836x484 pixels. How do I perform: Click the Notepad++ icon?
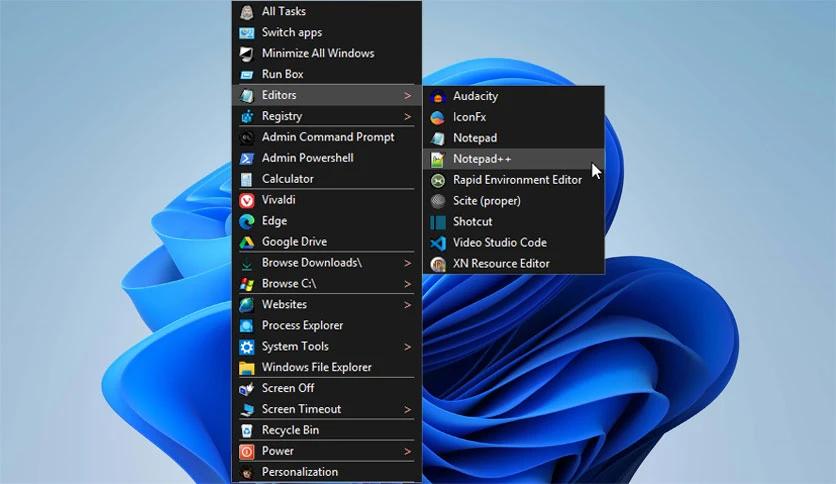(x=438, y=159)
